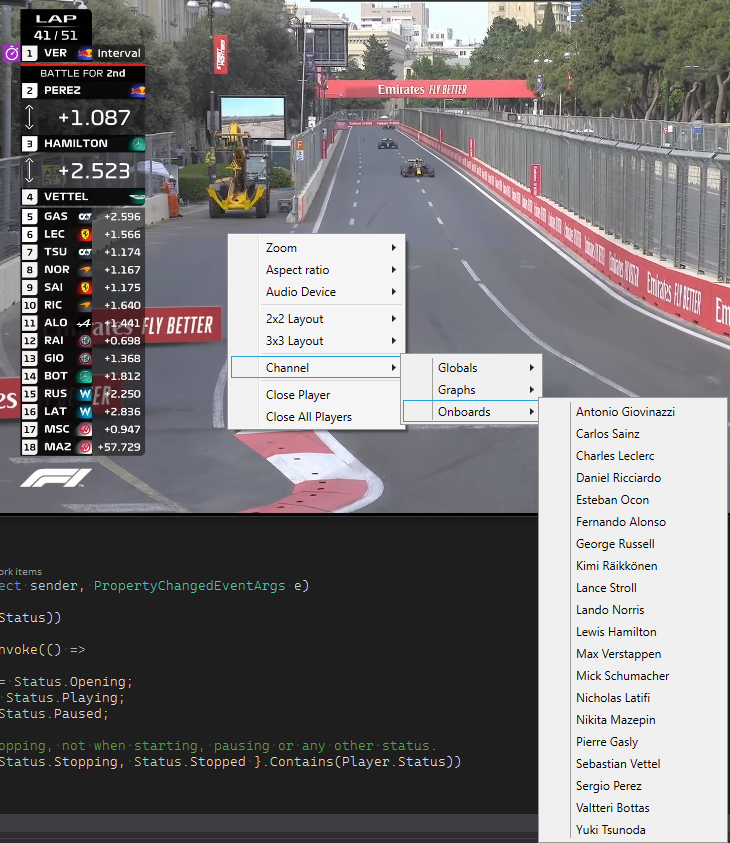Select Mick Schumacher onboard
Viewport: 730px width, 843px height.
tap(633, 676)
